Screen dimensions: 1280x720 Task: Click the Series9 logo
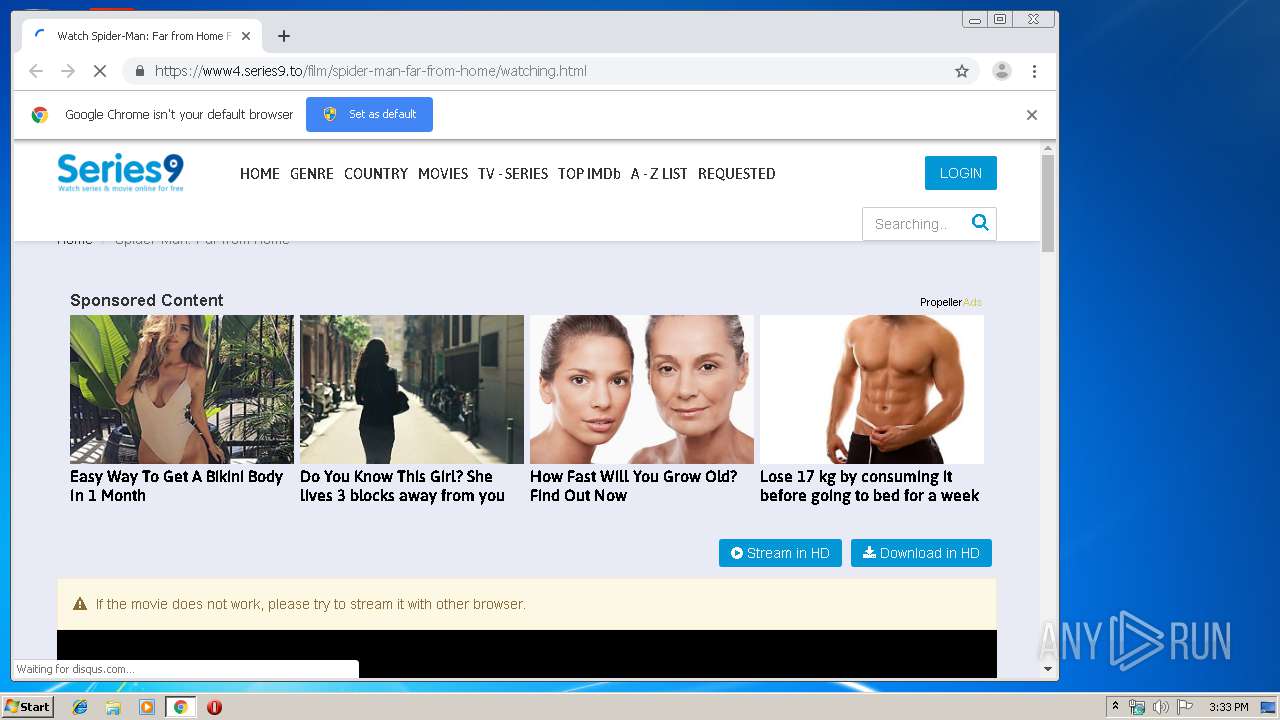coord(120,172)
